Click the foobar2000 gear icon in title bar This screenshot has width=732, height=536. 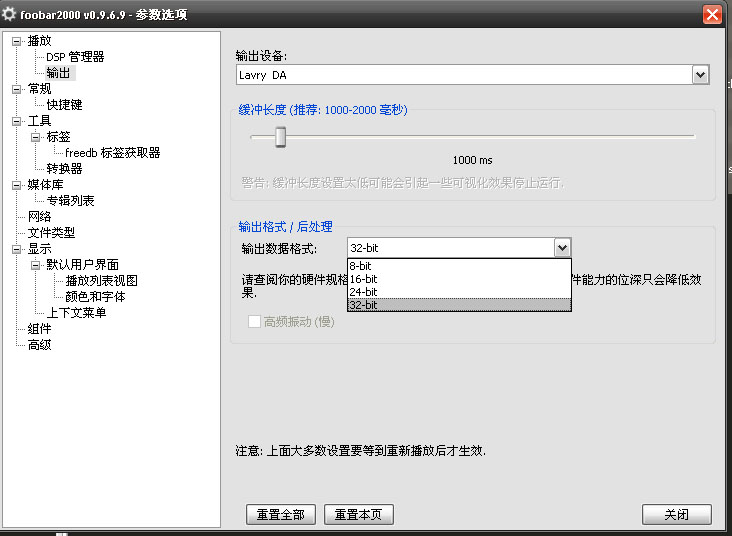pos(9,14)
